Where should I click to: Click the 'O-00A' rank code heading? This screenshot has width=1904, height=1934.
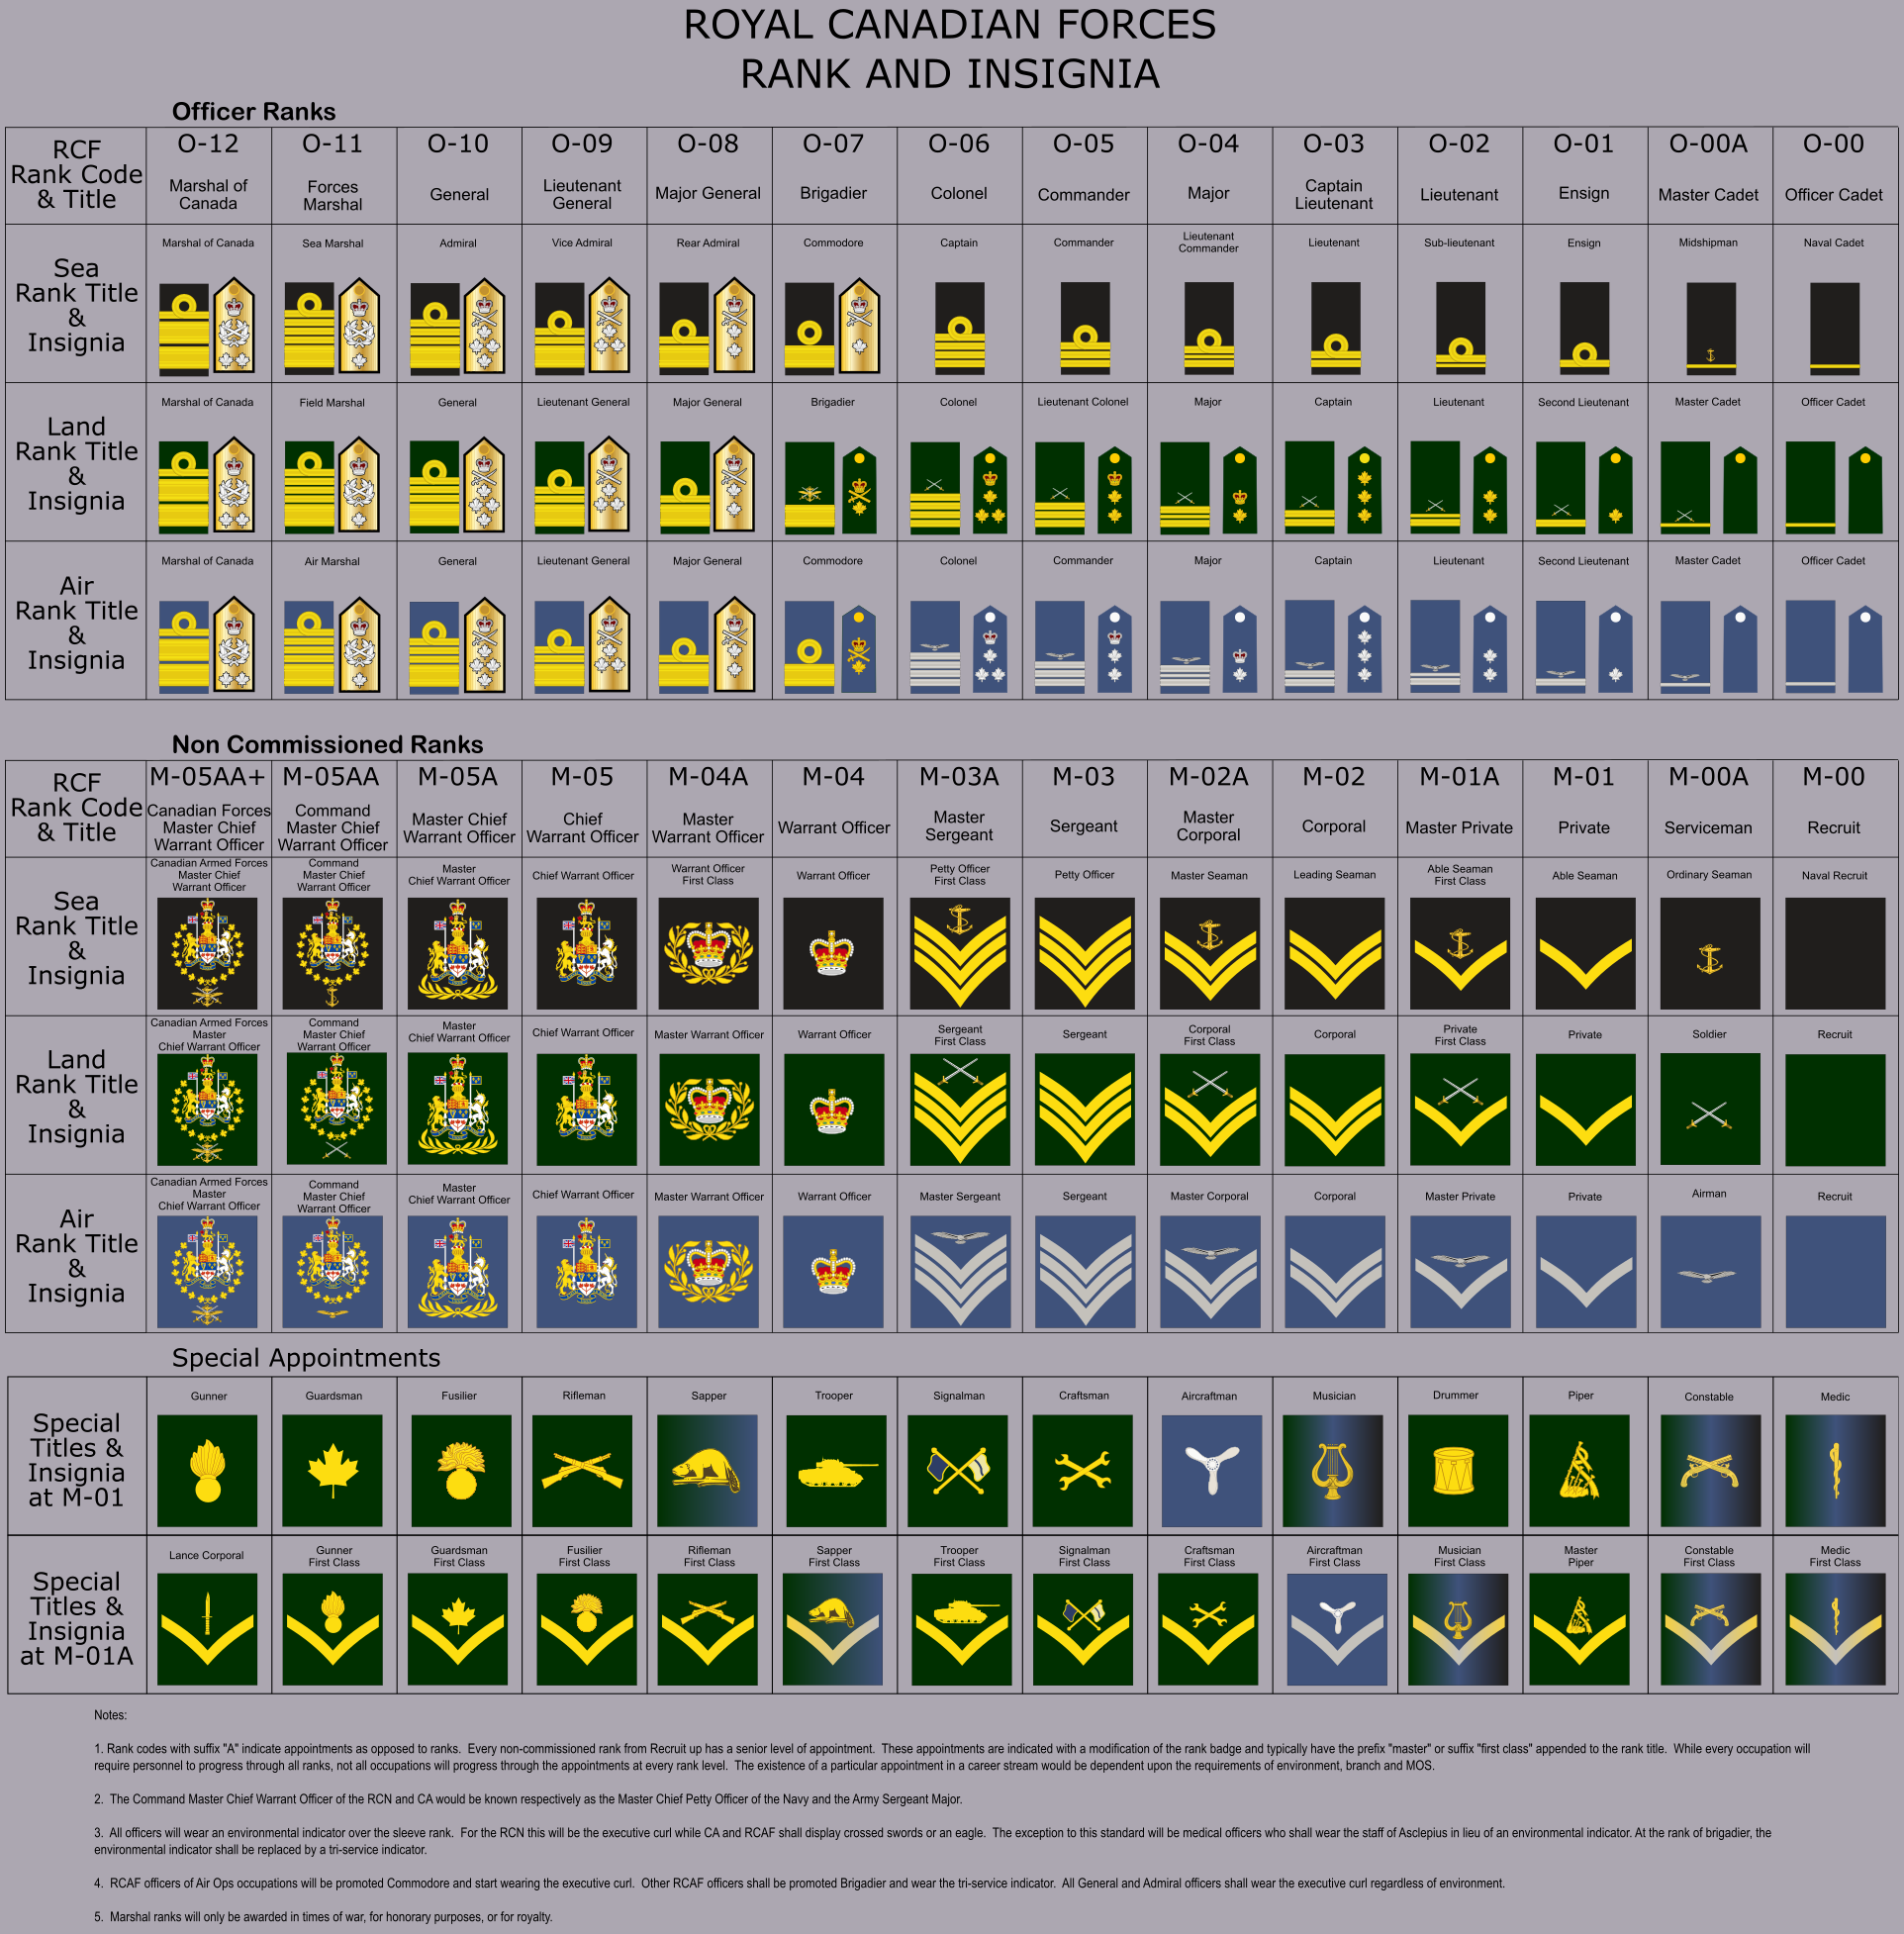click(x=1709, y=144)
